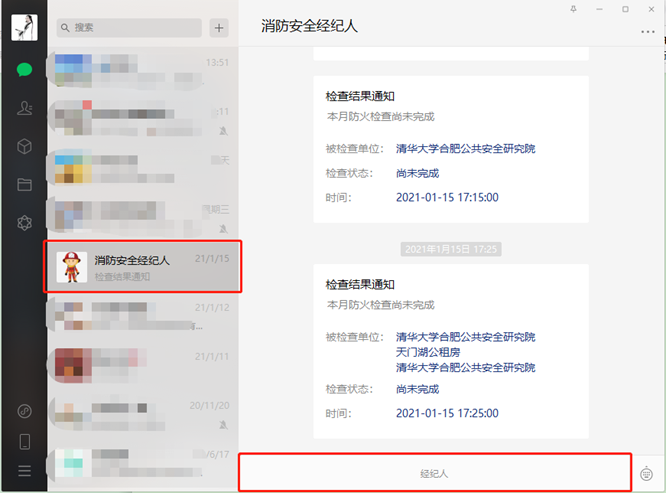Open the Files folder icon

click(24, 184)
